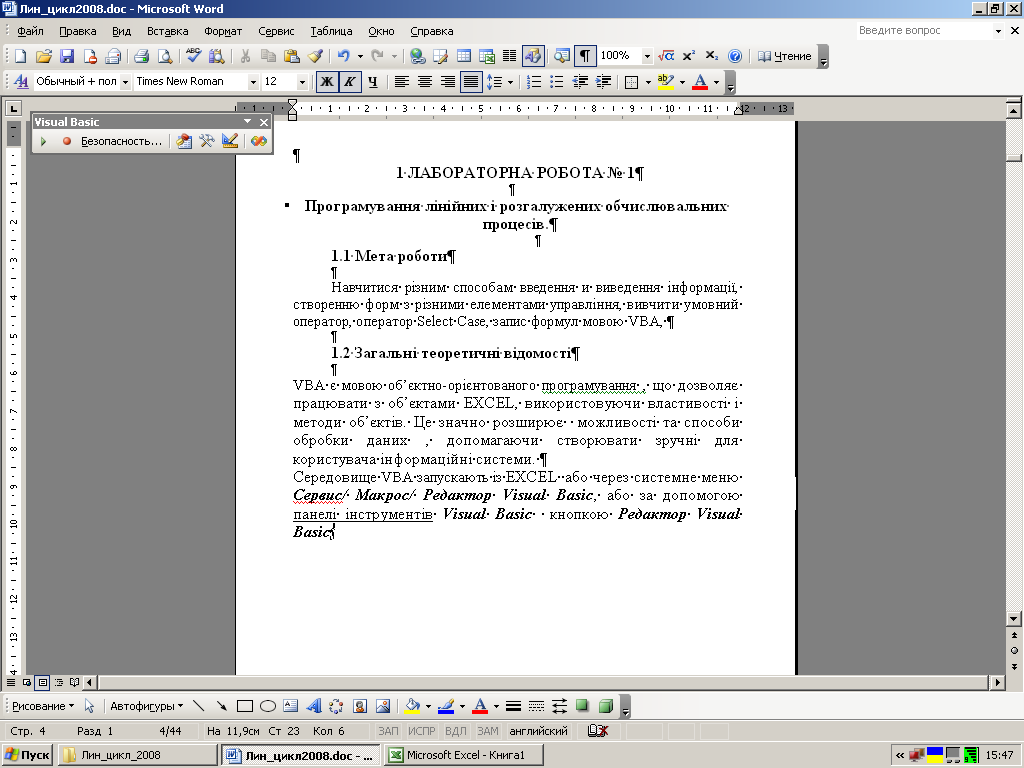
Task: Print the document with the printer icon
Action: 142,57
